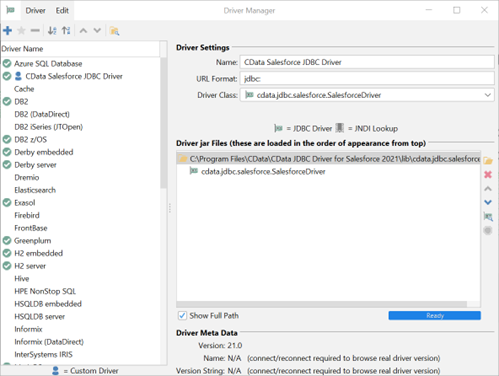Select the Cache driver
Image resolution: width=499 pixels, height=376 pixels.
[24, 89]
